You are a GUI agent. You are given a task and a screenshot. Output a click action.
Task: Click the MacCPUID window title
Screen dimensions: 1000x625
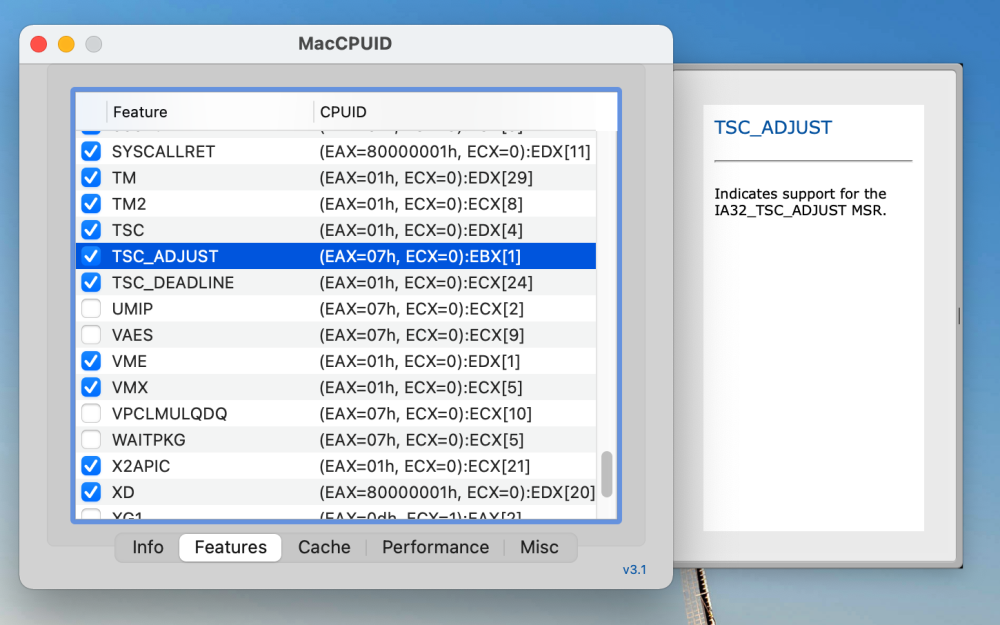(345, 43)
